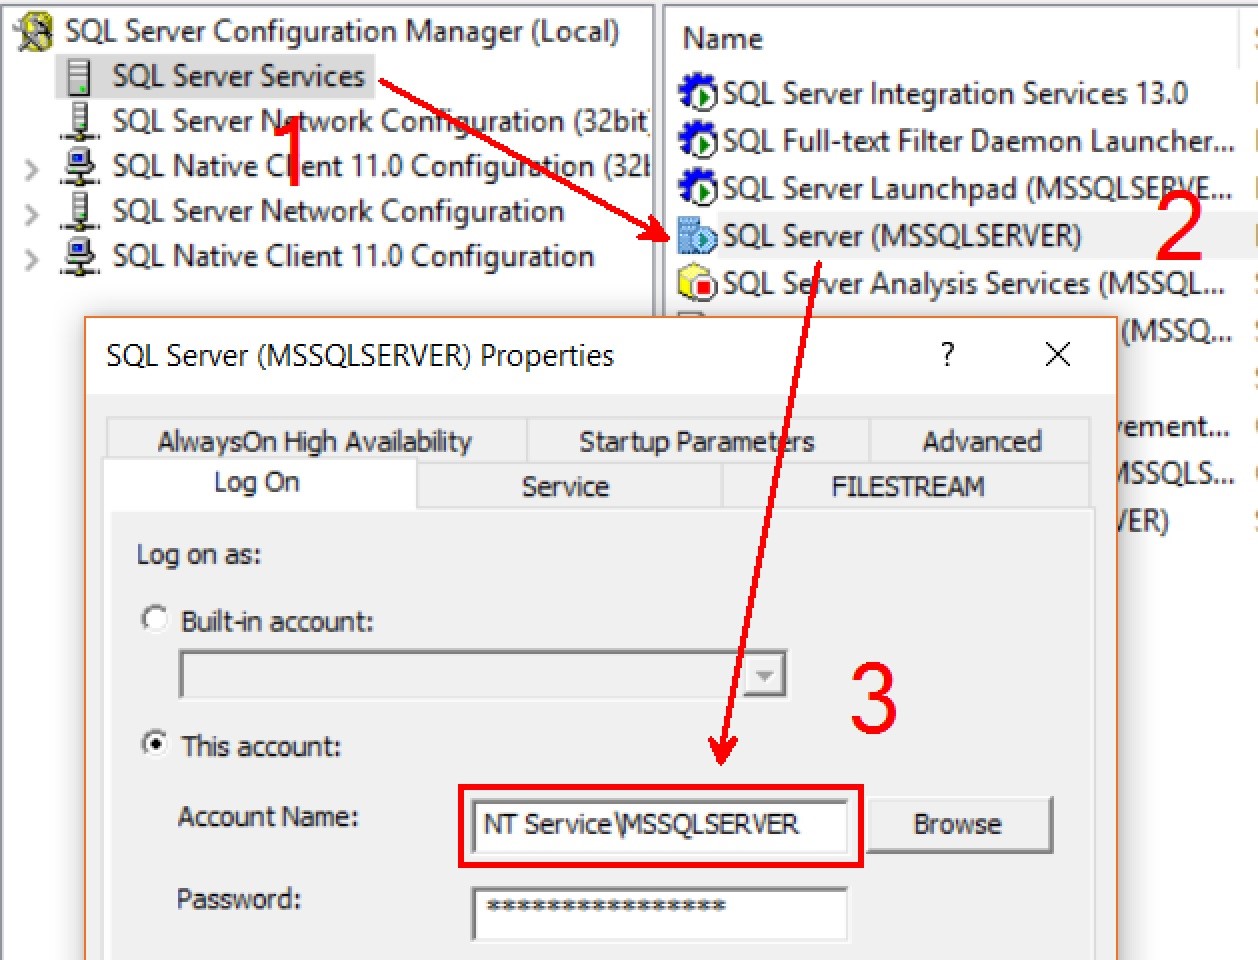The image size is (1258, 960).
Task: Select the SQL Server Network Configuration node
Action: tap(338, 211)
